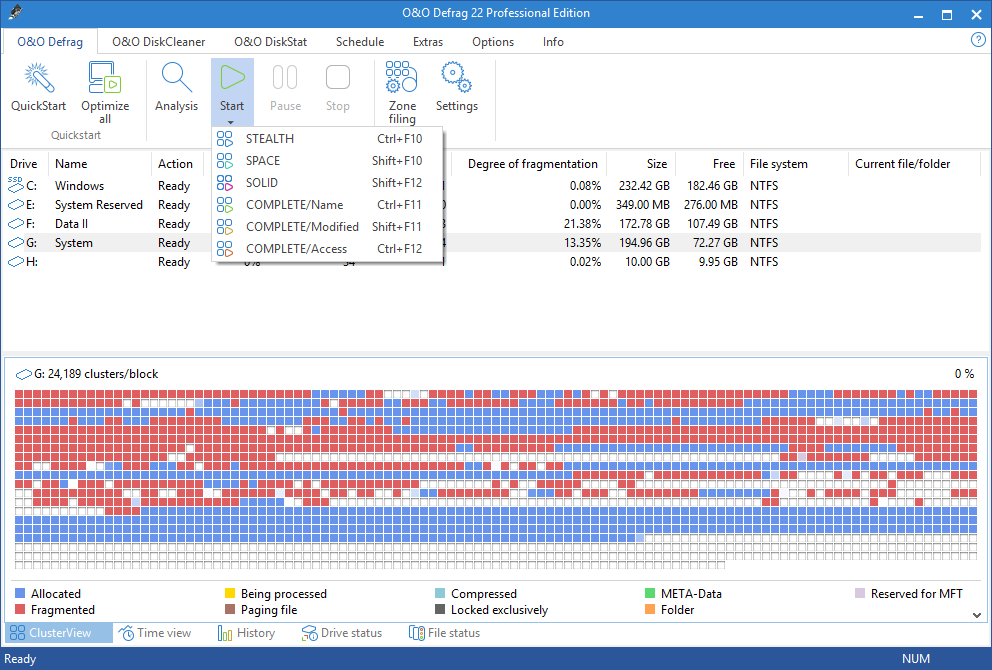The image size is (992, 670).
Task: Choose COMPLETE/Access from the menu
Action: pyautogui.click(x=327, y=249)
